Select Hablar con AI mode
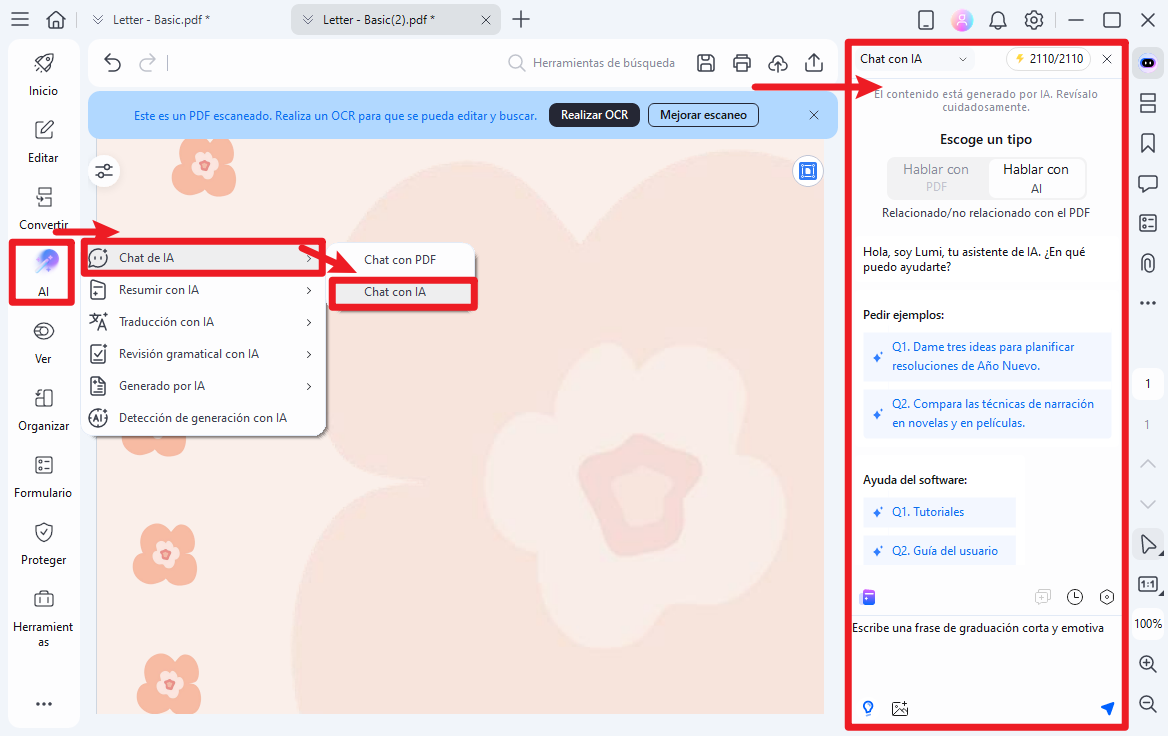This screenshot has width=1168, height=736. coord(1036,177)
